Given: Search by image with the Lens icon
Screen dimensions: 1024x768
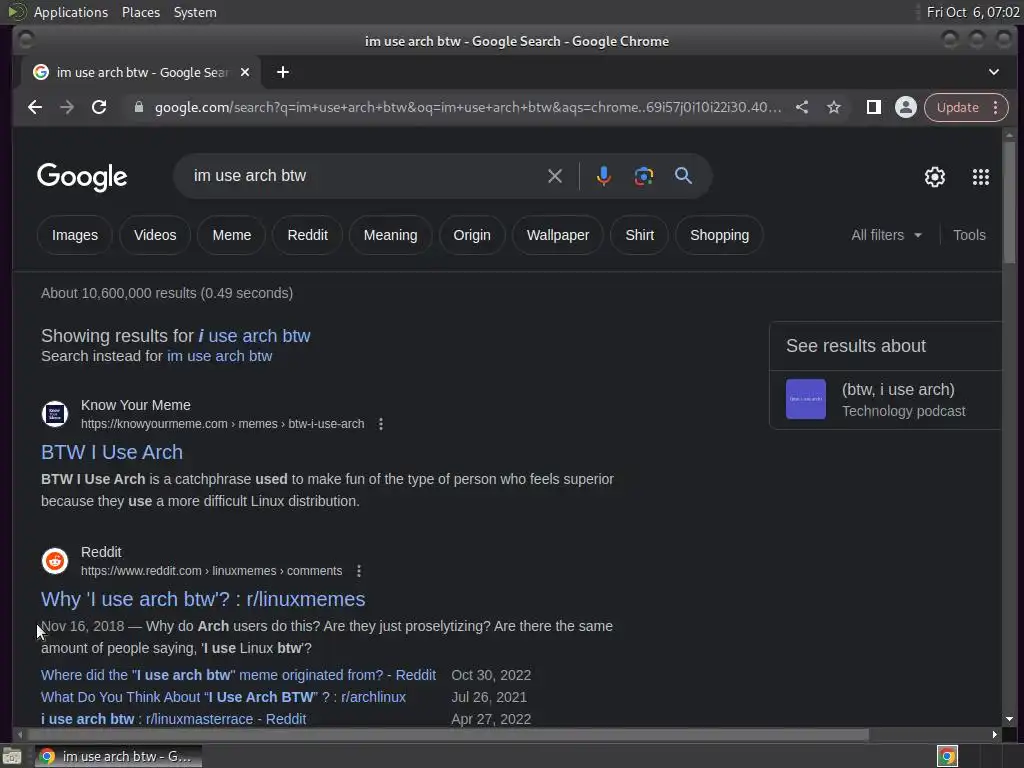Looking at the screenshot, I should [644, 176].
